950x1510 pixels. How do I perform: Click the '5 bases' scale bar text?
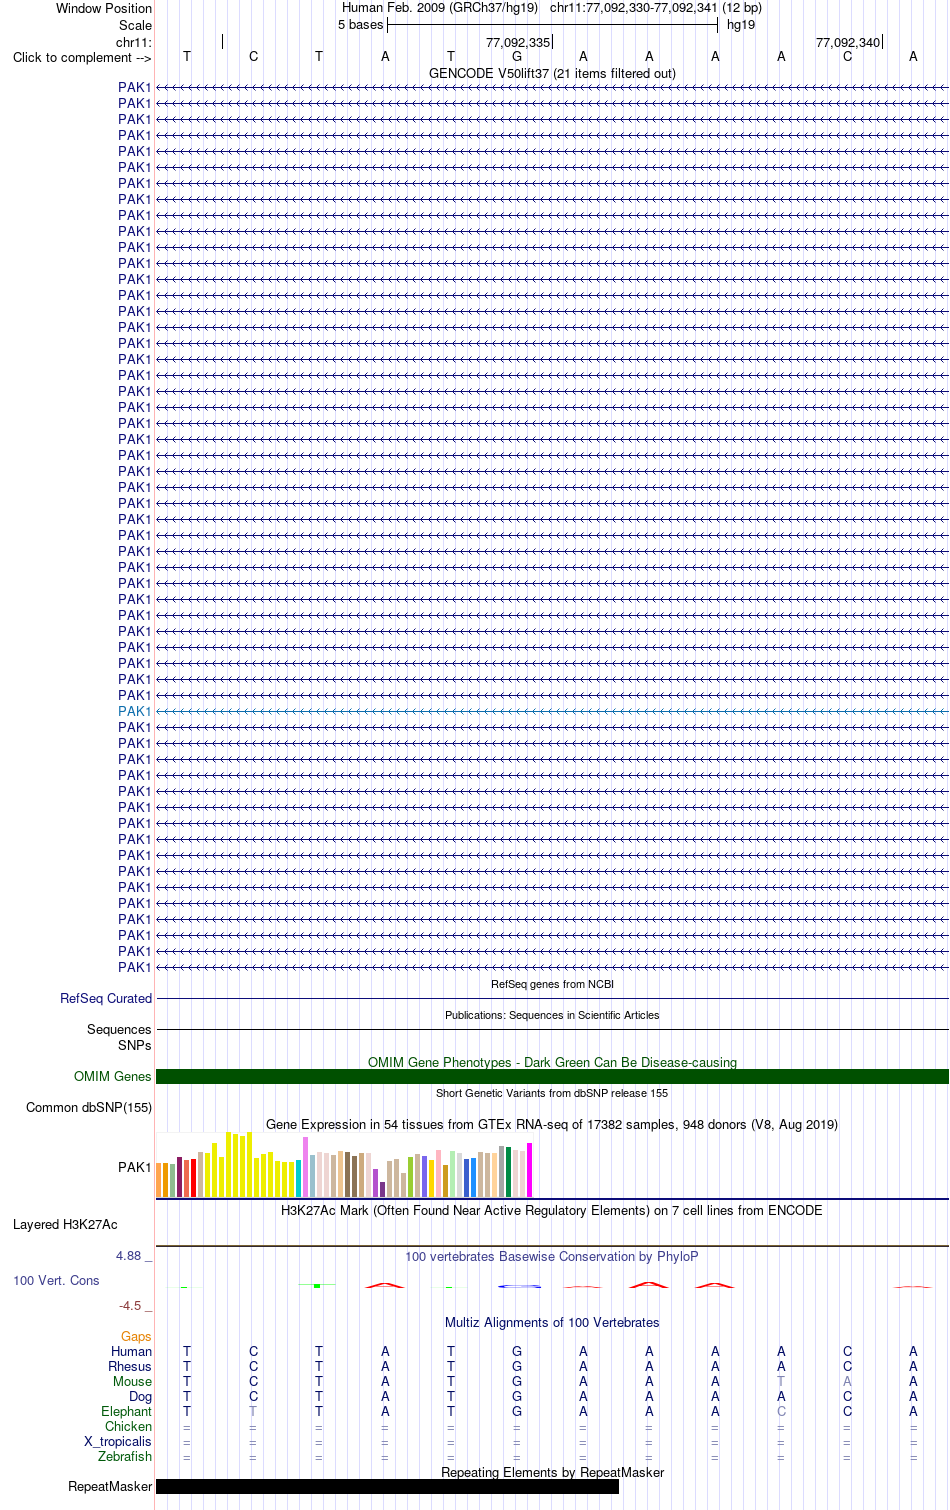click(360, 24)
